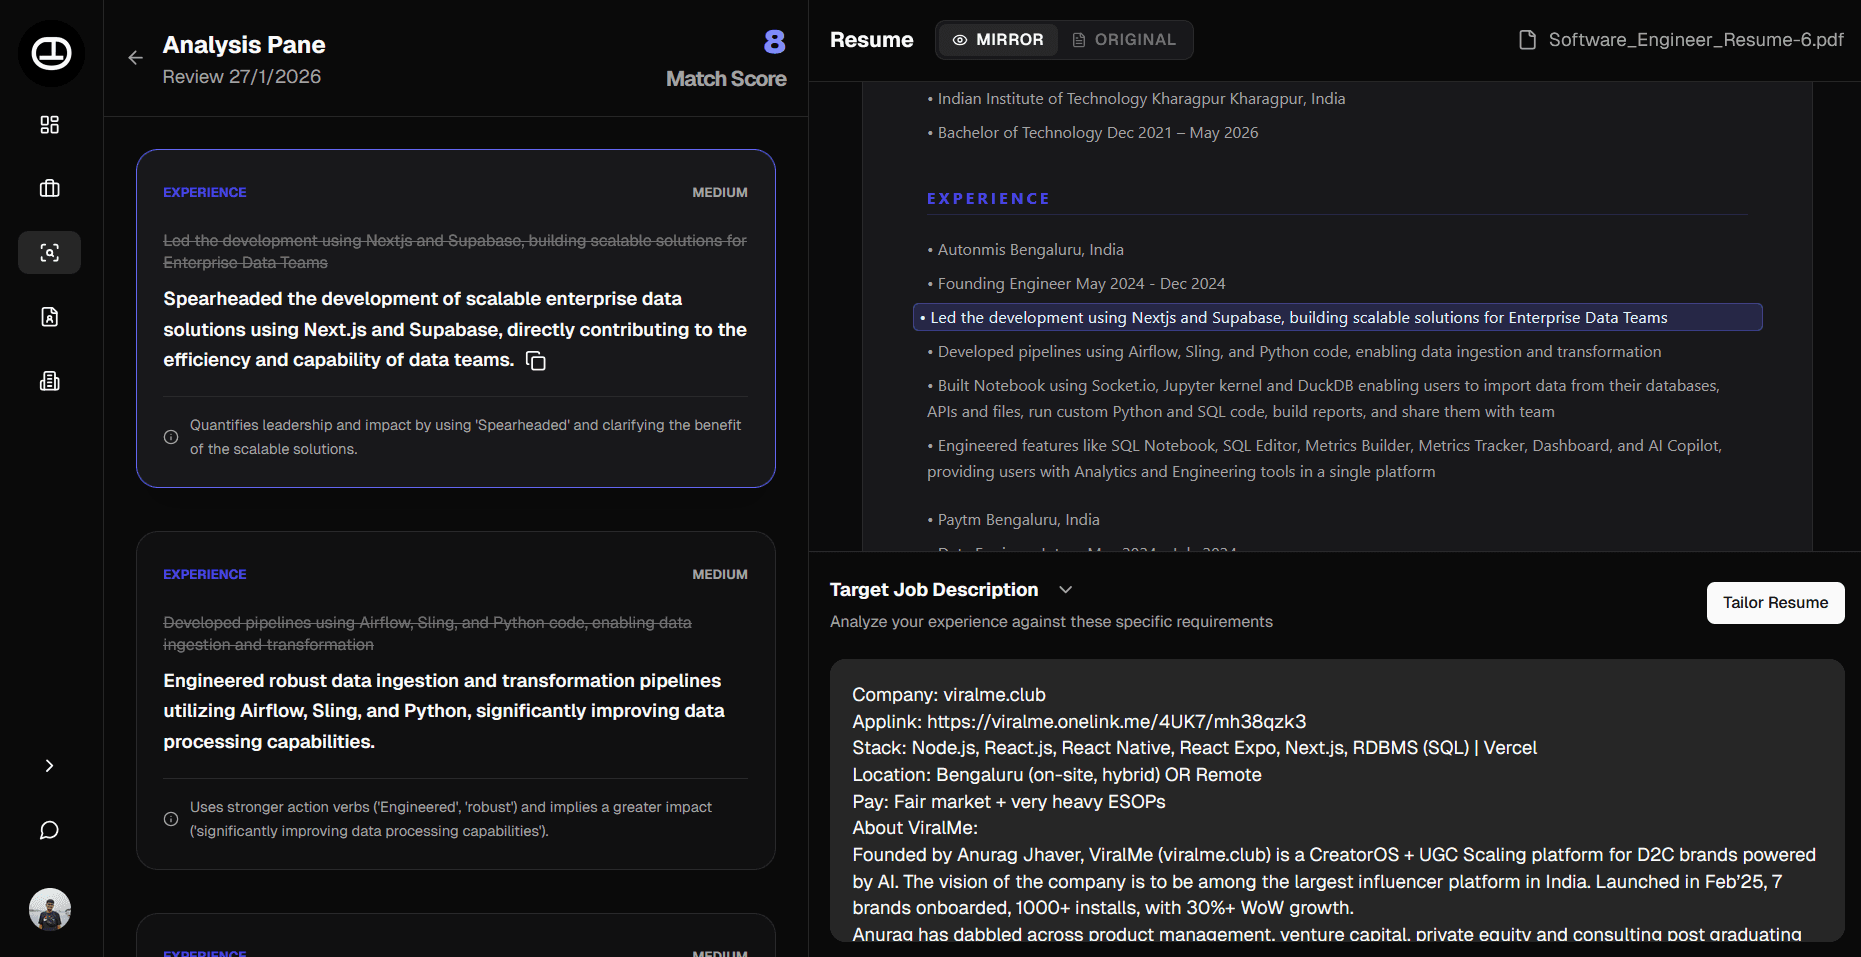Open the dashboard grid icon in the sidebar
The width and height of the screenshot is (1861, 957).
[x=49, y=125]
